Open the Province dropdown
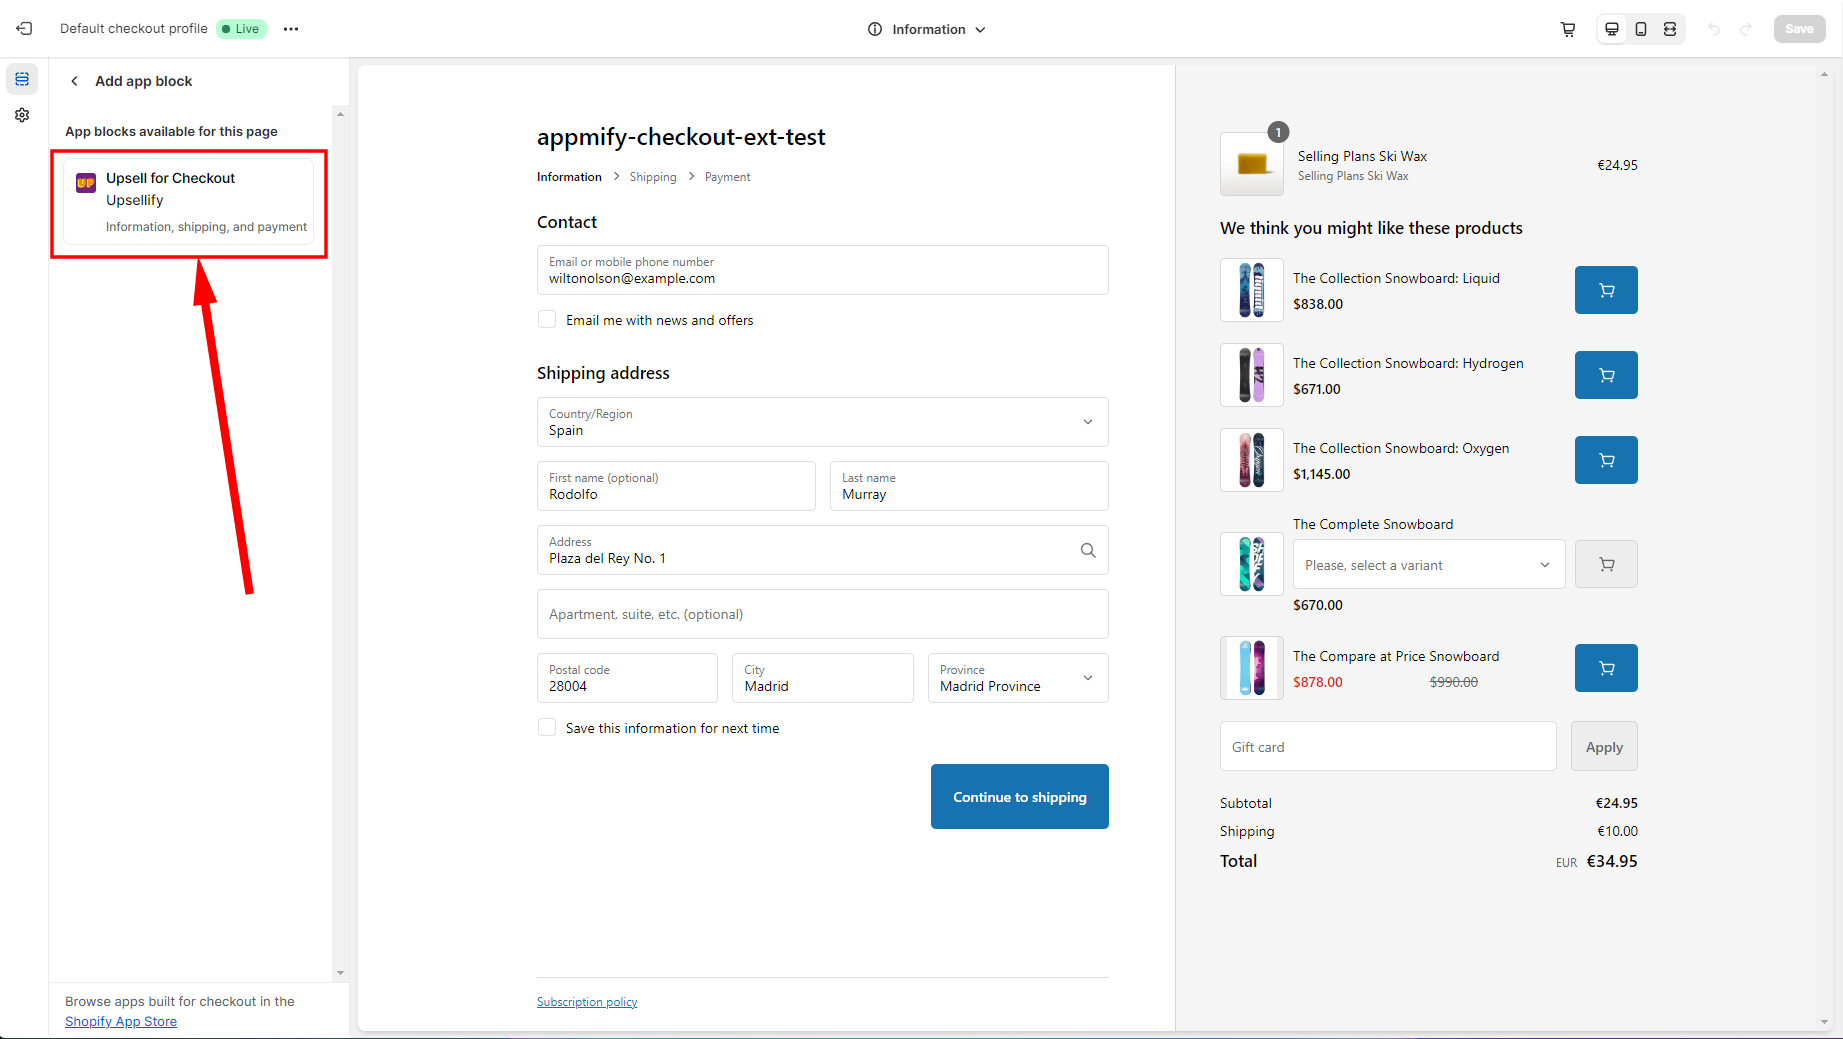Image resolution: width=1843 pixels, height=1039 pixels. 1018,678
